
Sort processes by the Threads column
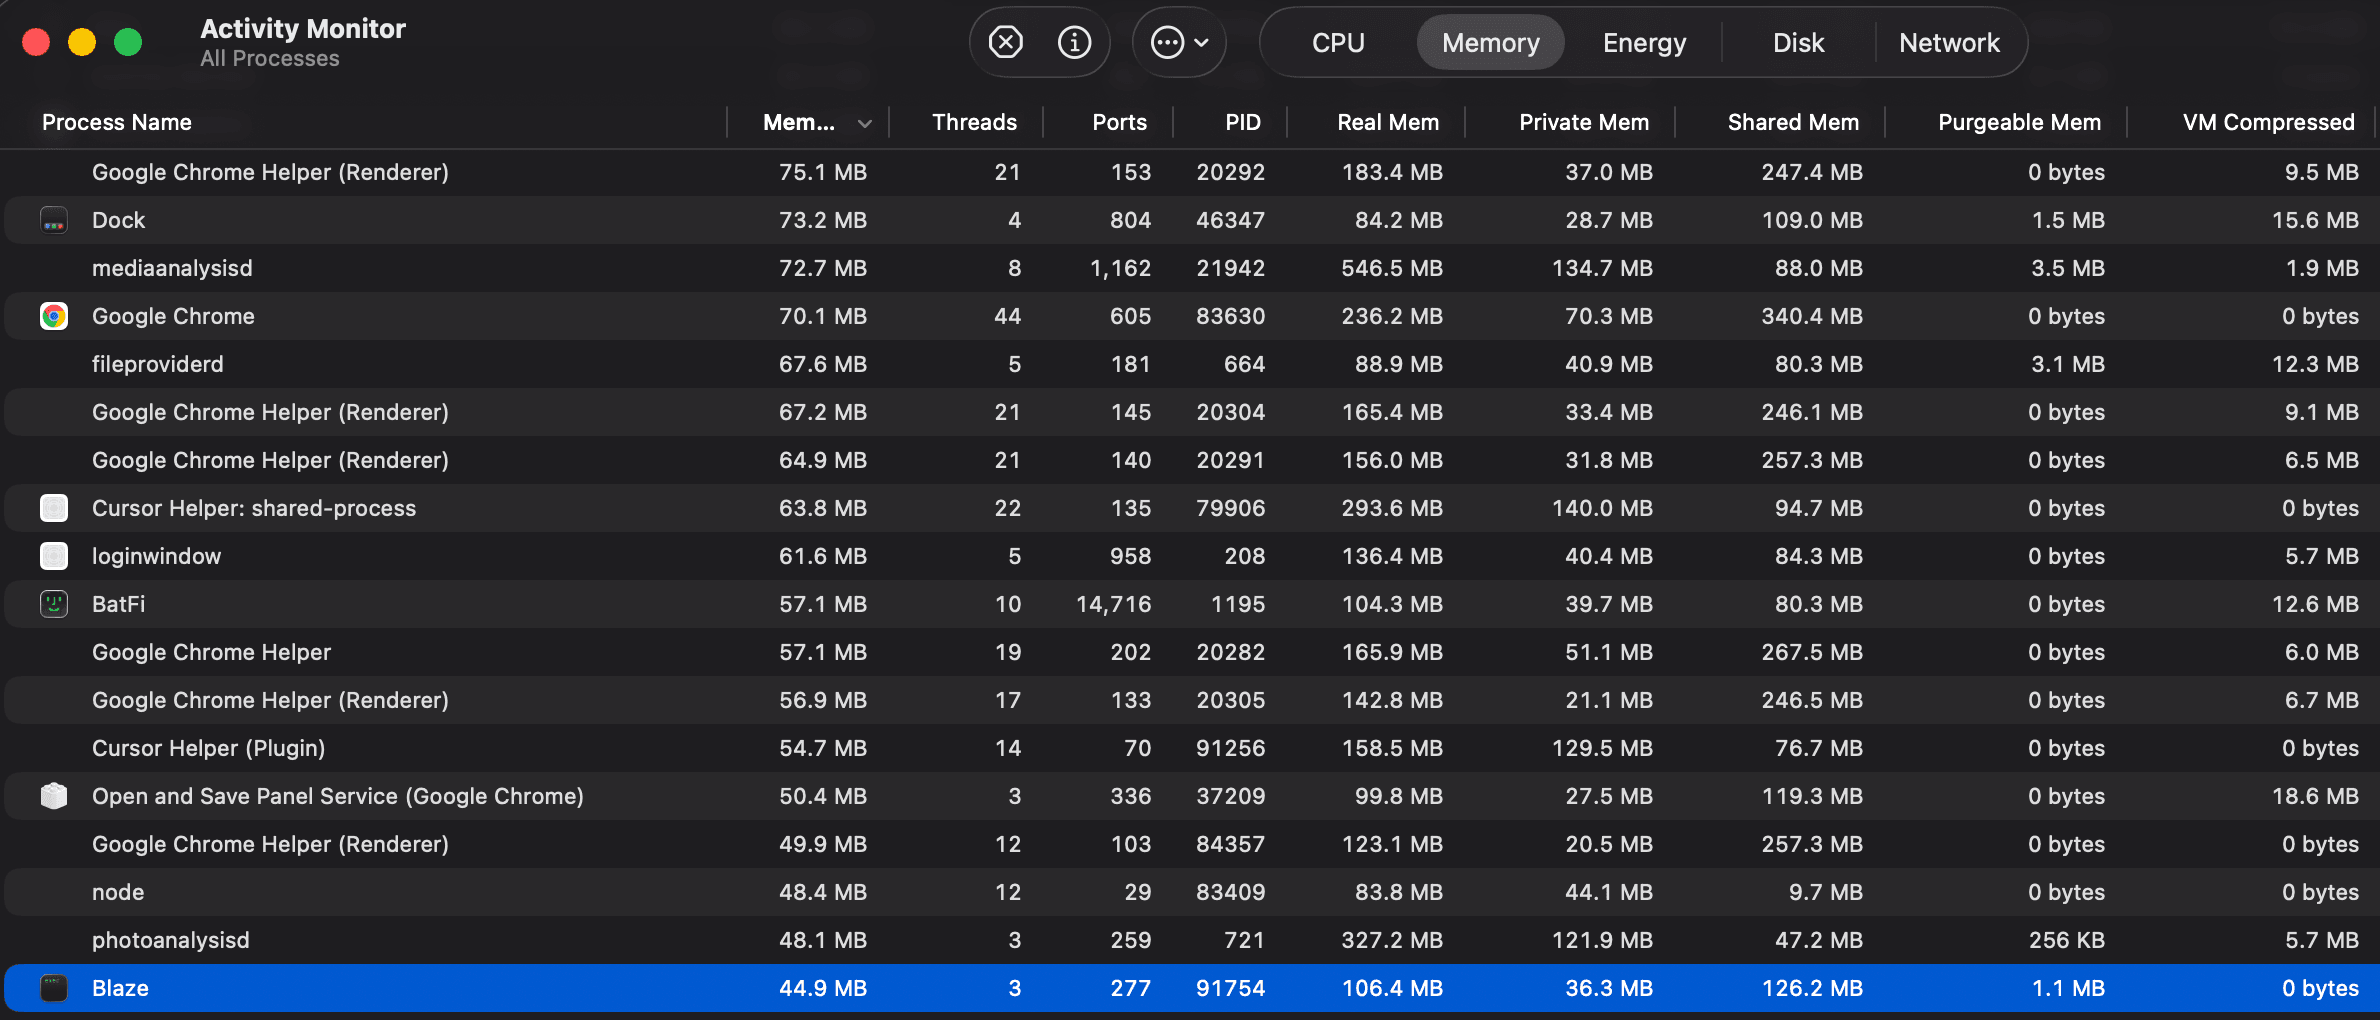click(x=974, y=122)
